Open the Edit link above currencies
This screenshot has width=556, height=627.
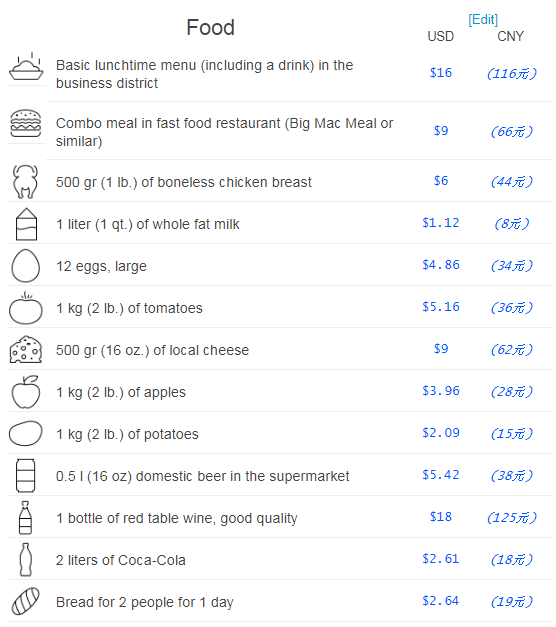tap(483, 20)
